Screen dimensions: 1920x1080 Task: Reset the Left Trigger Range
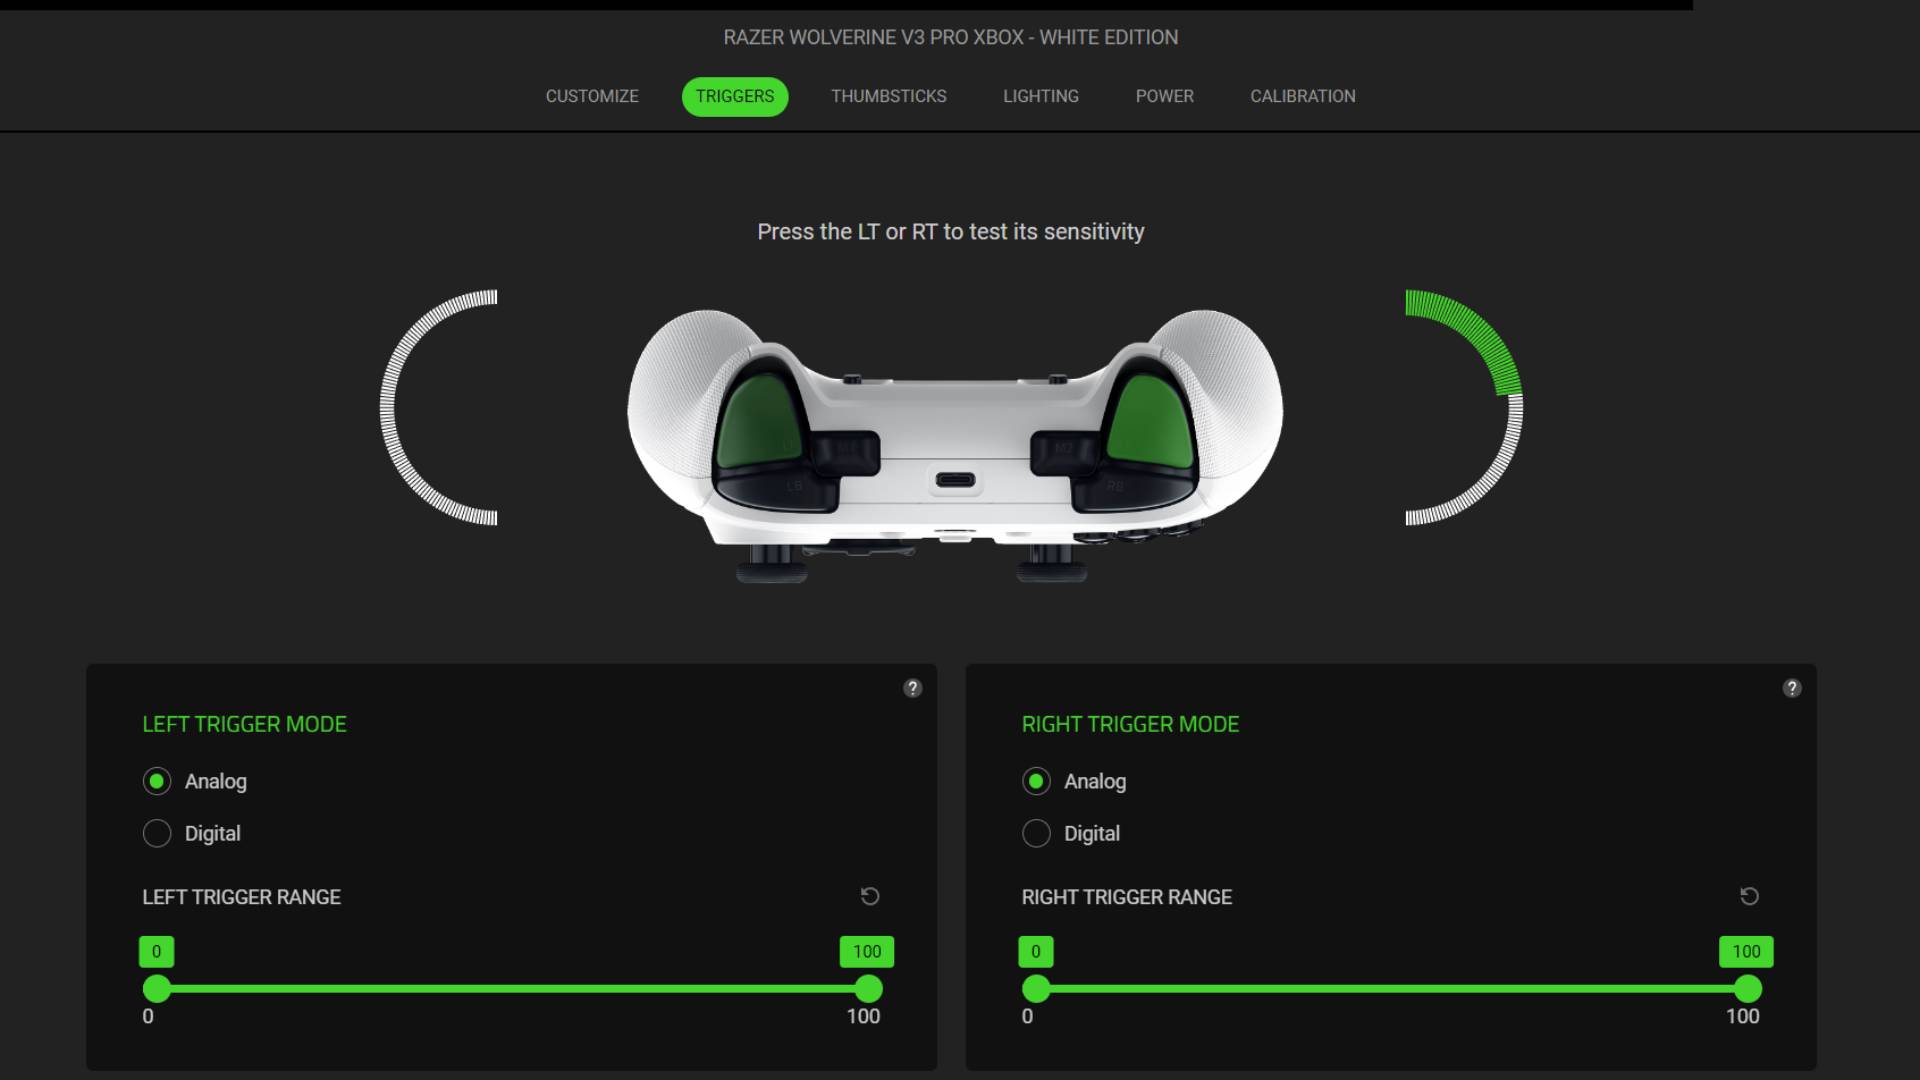click(x=870, y=896)
